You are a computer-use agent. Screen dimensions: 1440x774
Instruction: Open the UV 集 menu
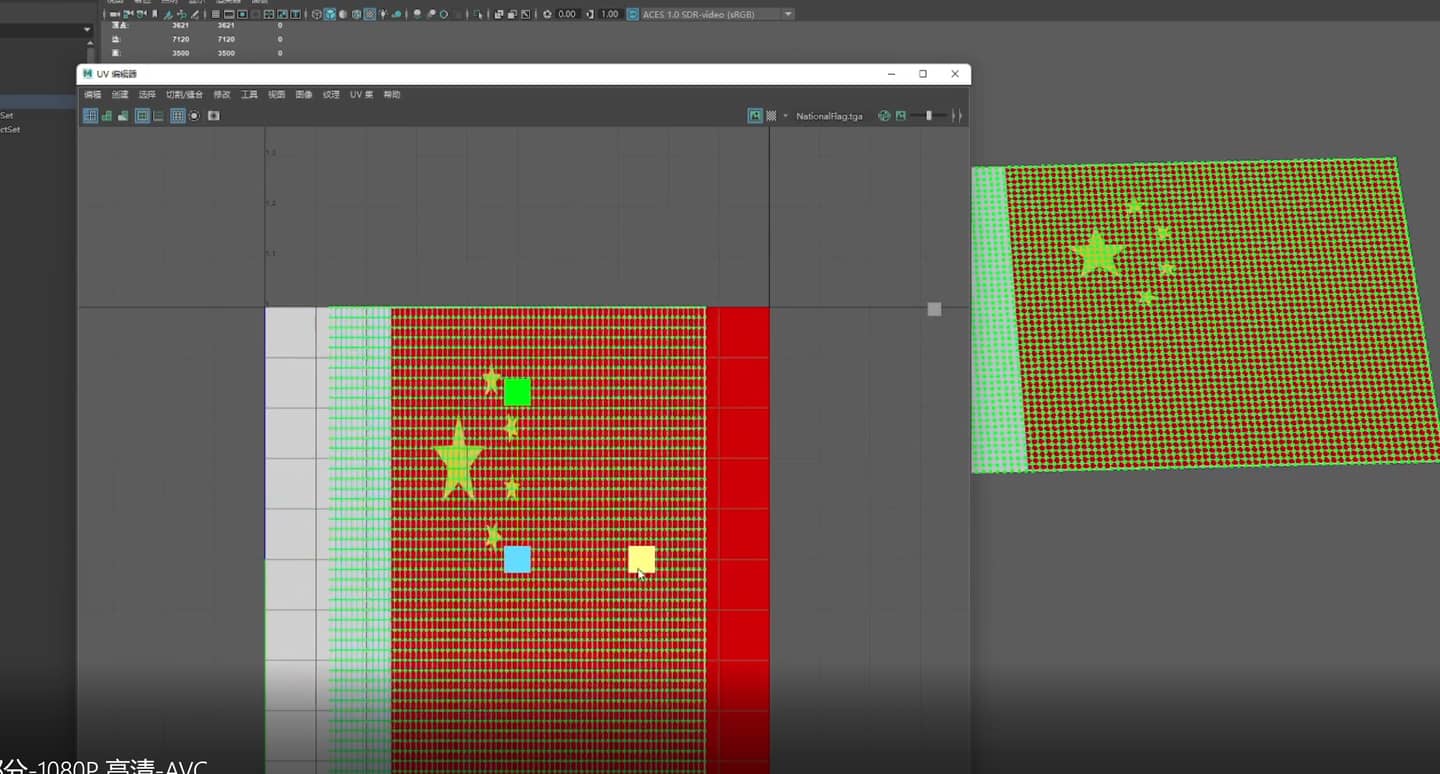361,95
